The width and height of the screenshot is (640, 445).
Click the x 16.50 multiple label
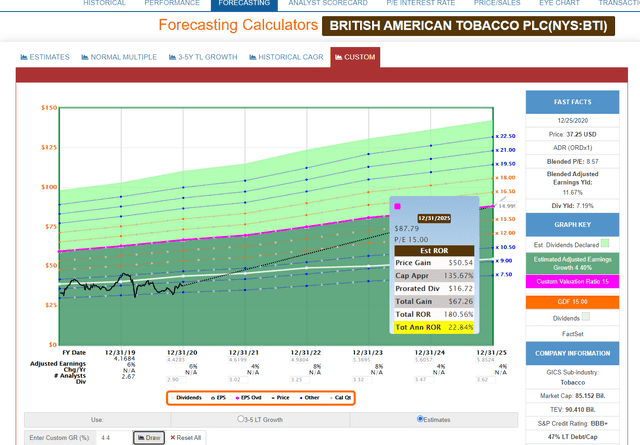pos(506,191)
